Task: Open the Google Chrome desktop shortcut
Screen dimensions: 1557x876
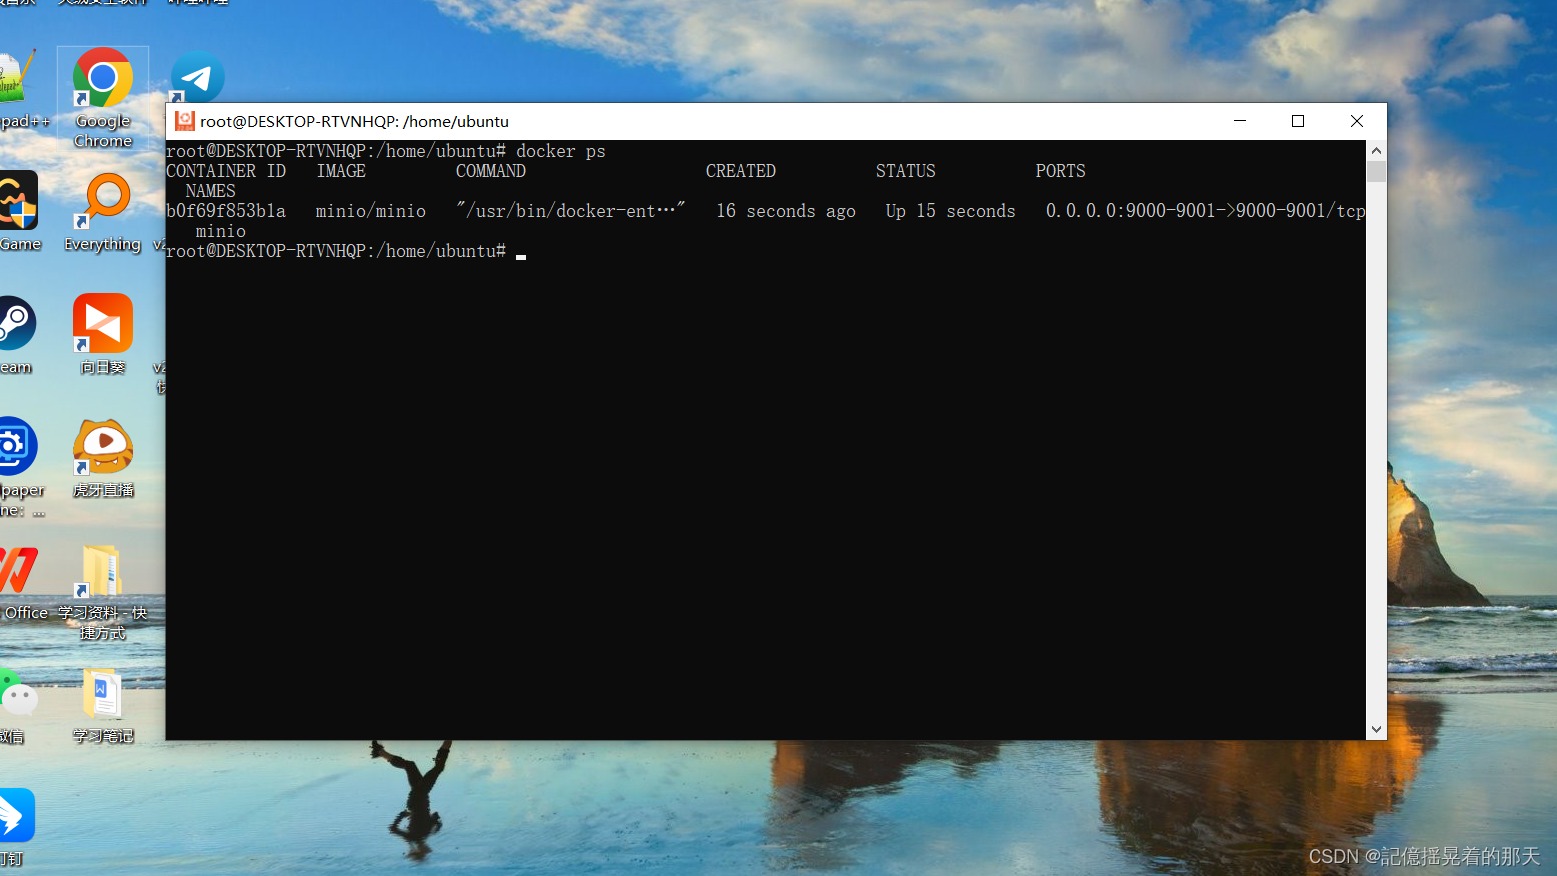Action: click(x=103, y=97)
